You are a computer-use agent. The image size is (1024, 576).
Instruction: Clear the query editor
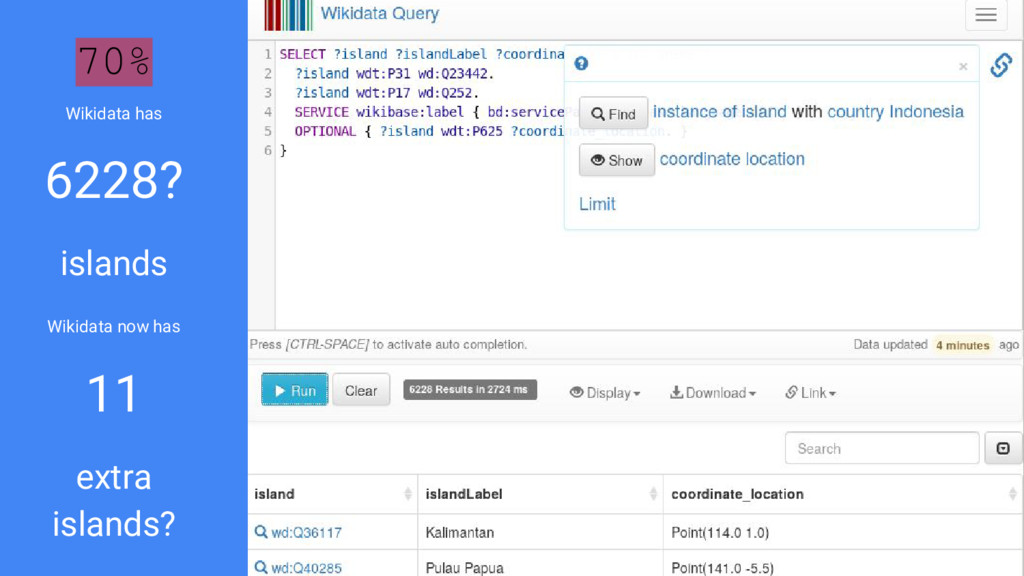point(361,390)
